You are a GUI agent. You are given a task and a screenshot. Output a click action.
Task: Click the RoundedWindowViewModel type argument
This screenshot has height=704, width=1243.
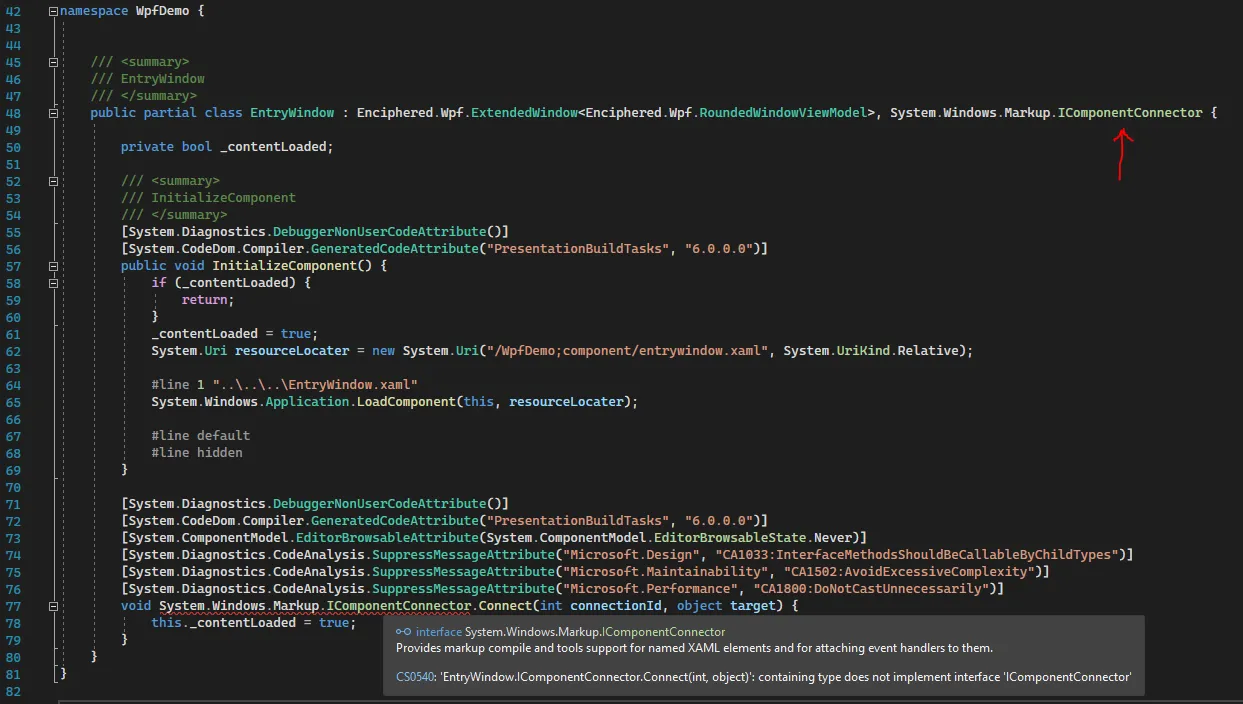(x=784, y=113)
